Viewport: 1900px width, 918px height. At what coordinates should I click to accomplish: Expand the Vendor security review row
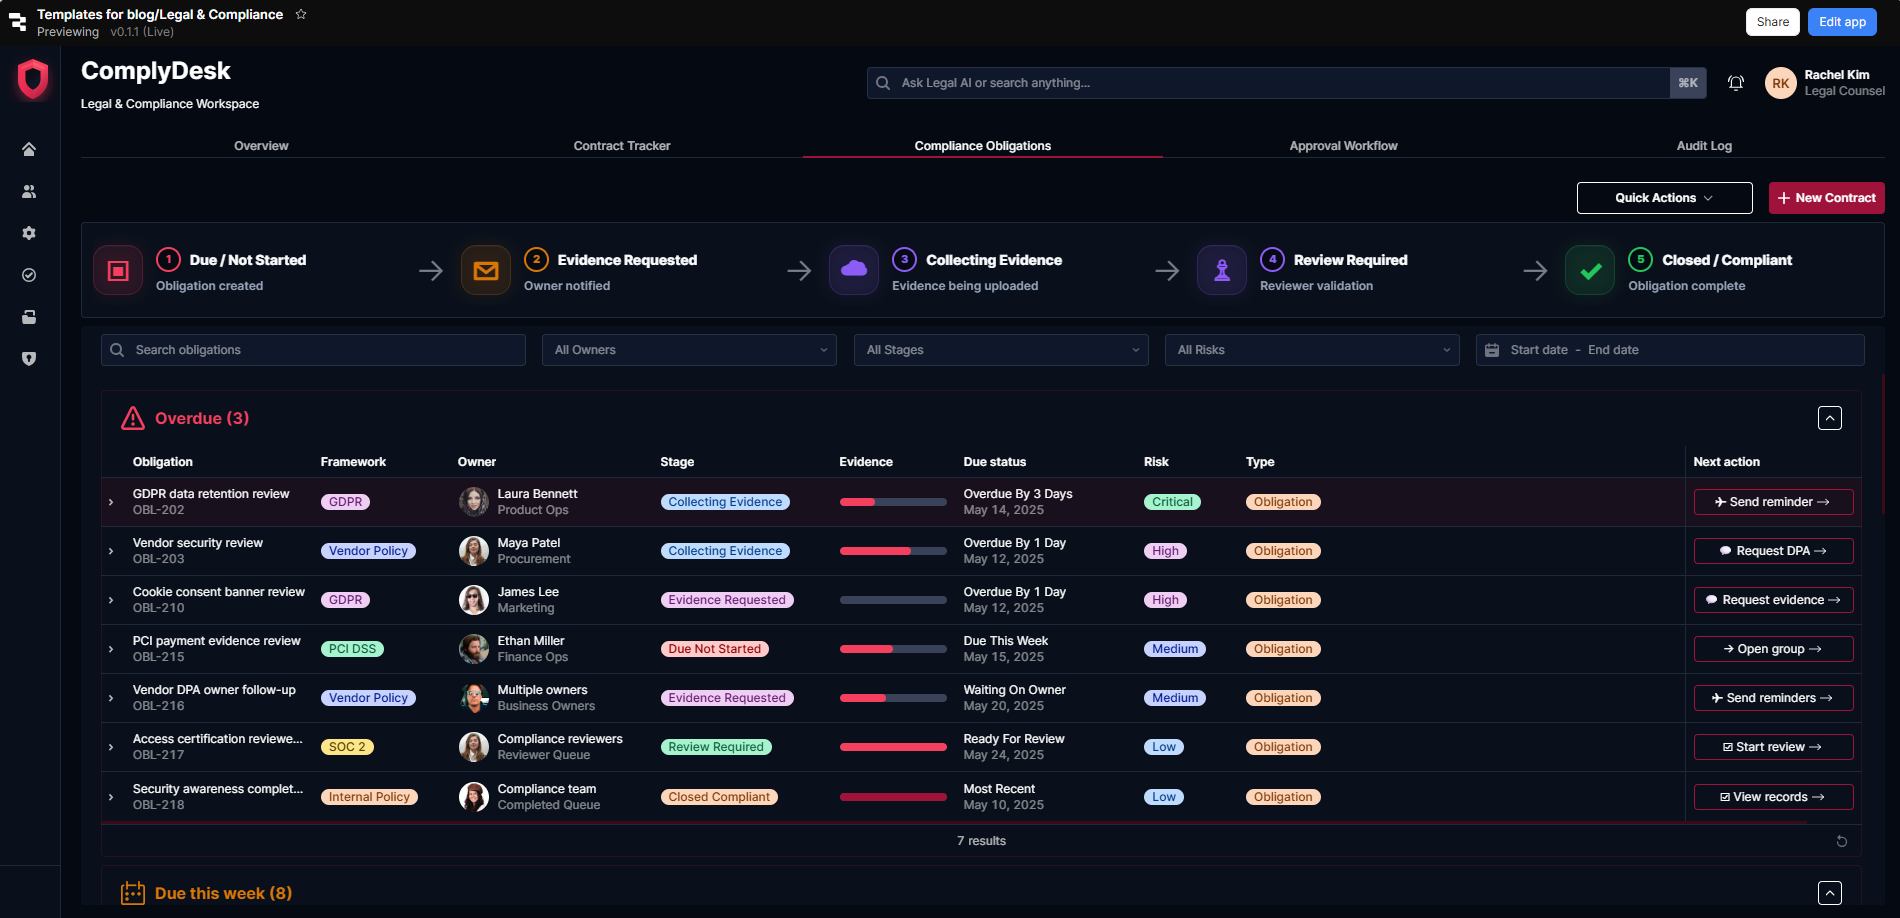click(111, 551)
